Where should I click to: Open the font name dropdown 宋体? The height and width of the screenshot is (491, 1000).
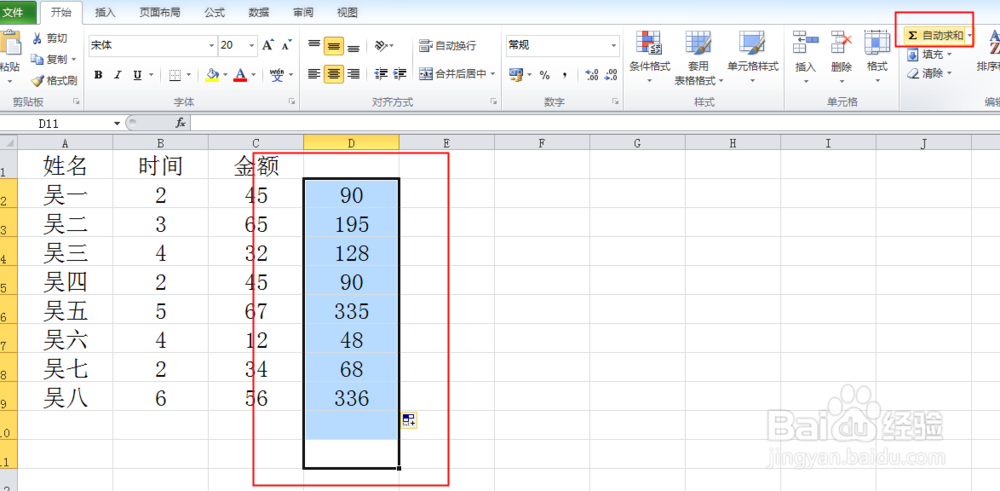[212, 45]
